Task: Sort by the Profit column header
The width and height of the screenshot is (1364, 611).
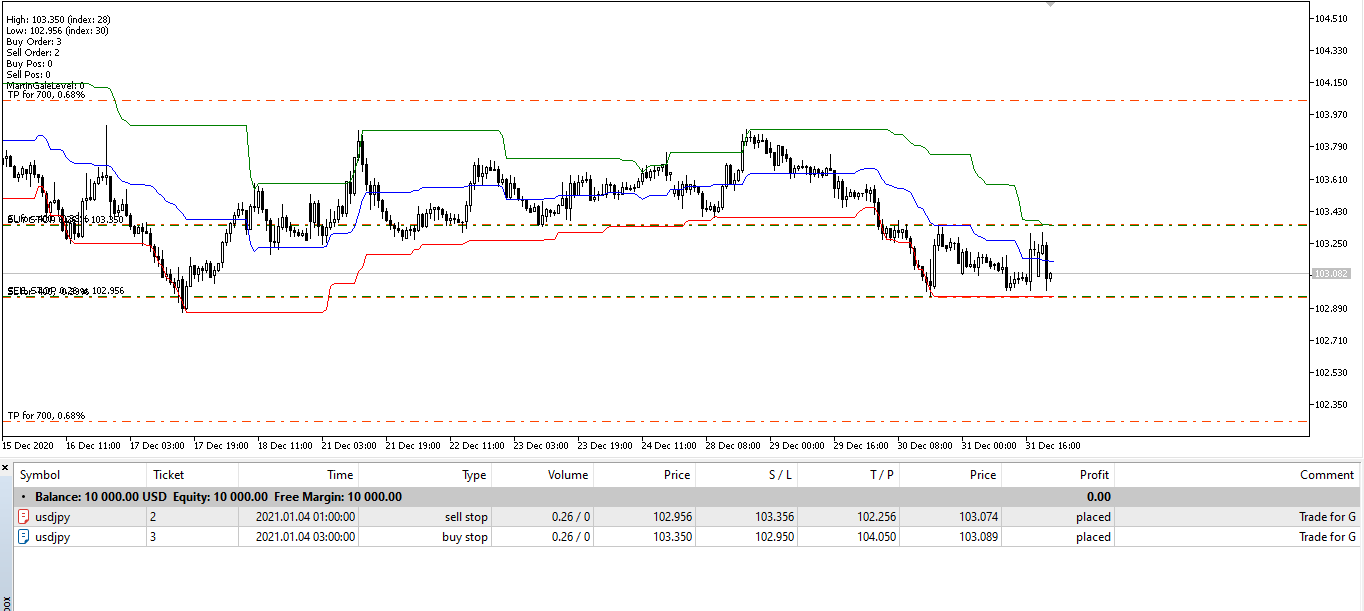Action: [x=1094, y=475]
